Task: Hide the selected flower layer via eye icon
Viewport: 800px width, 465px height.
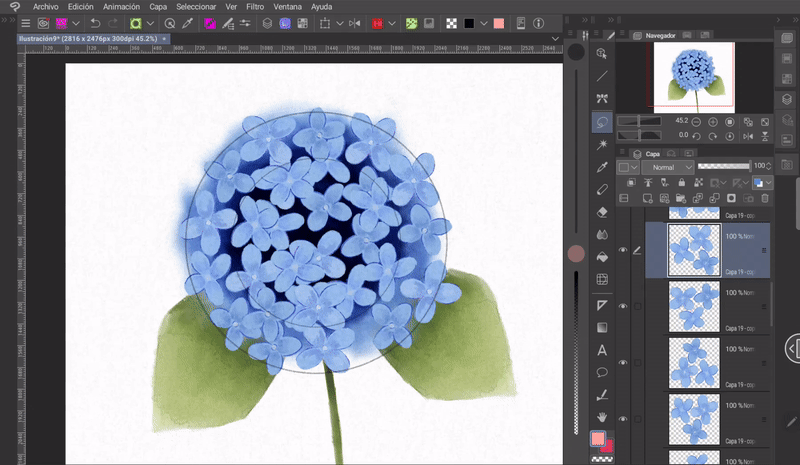Action: (x=622, y=250)
